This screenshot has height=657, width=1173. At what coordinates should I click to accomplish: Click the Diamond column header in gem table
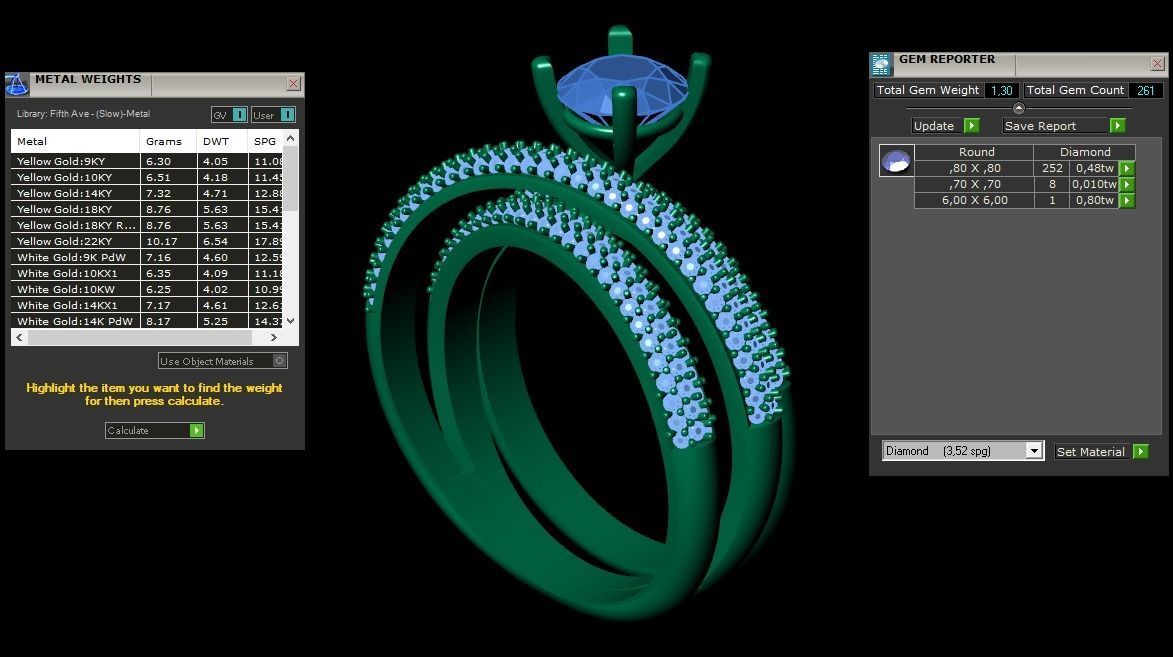(1085, 152)
